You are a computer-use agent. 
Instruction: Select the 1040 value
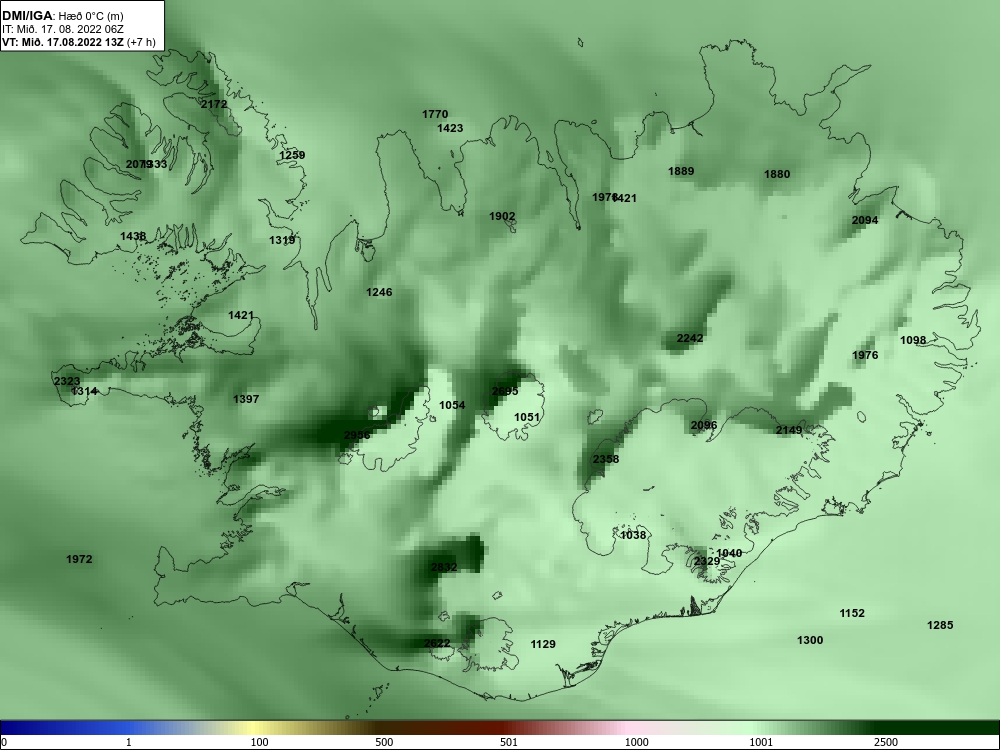(x=729, y=553)
